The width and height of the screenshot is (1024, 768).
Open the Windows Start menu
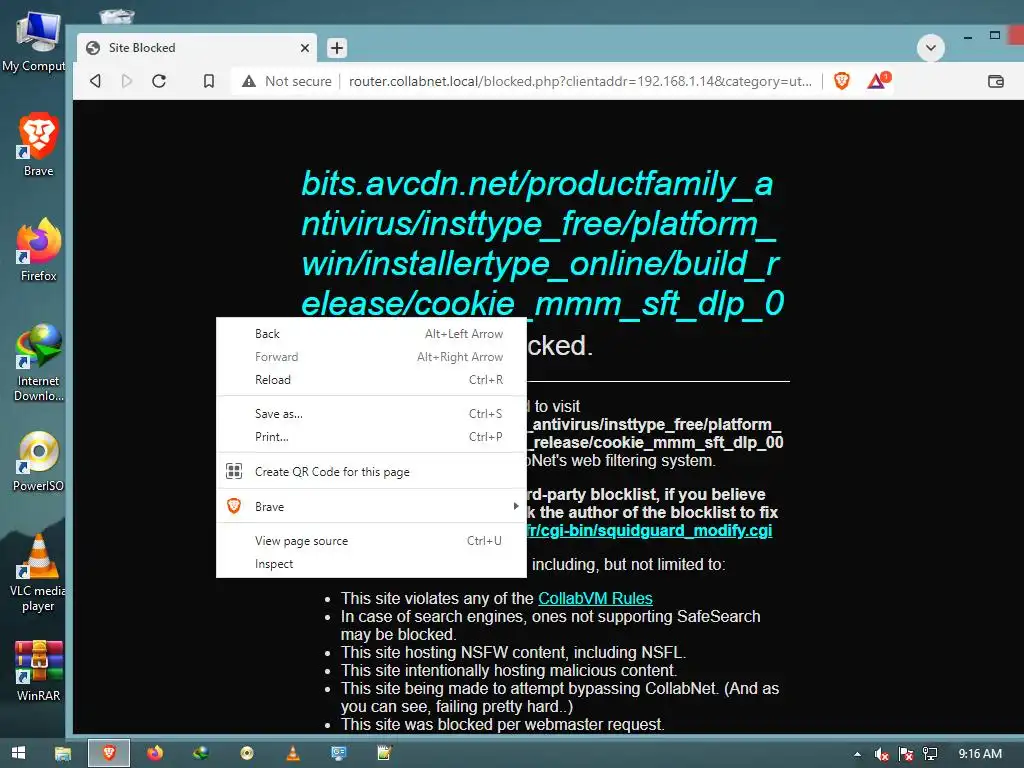pyautogui.click(x=18, y=753)
